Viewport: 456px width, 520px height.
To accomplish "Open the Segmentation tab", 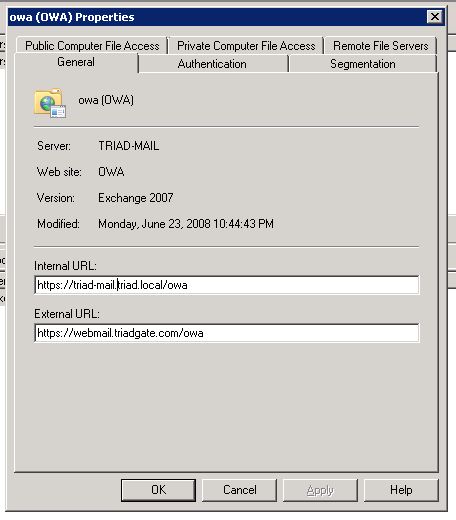I will point(363,64).
